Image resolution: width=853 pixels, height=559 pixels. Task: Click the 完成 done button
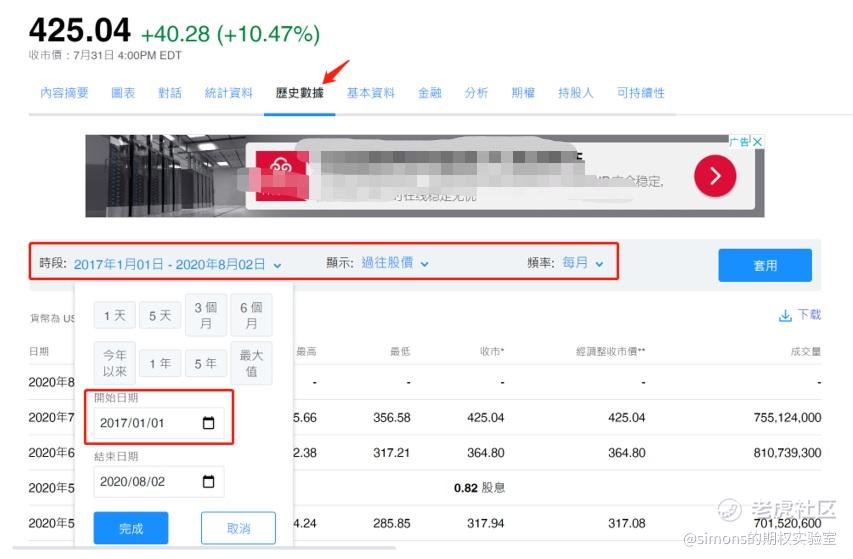coord(131,528)
